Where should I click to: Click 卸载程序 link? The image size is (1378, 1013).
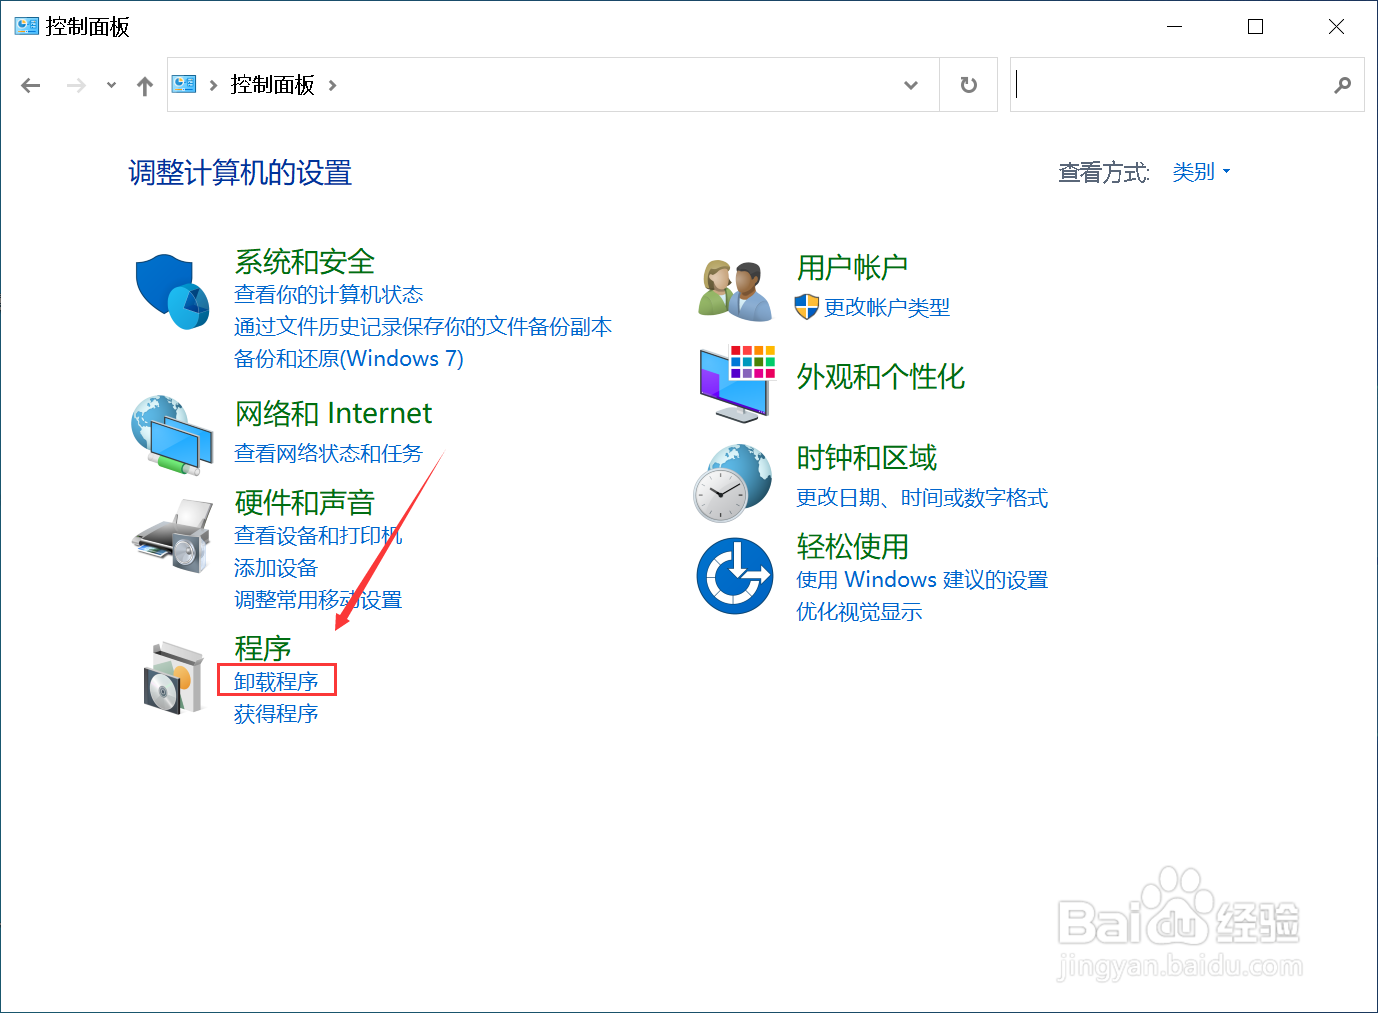(x=276, y=682)
